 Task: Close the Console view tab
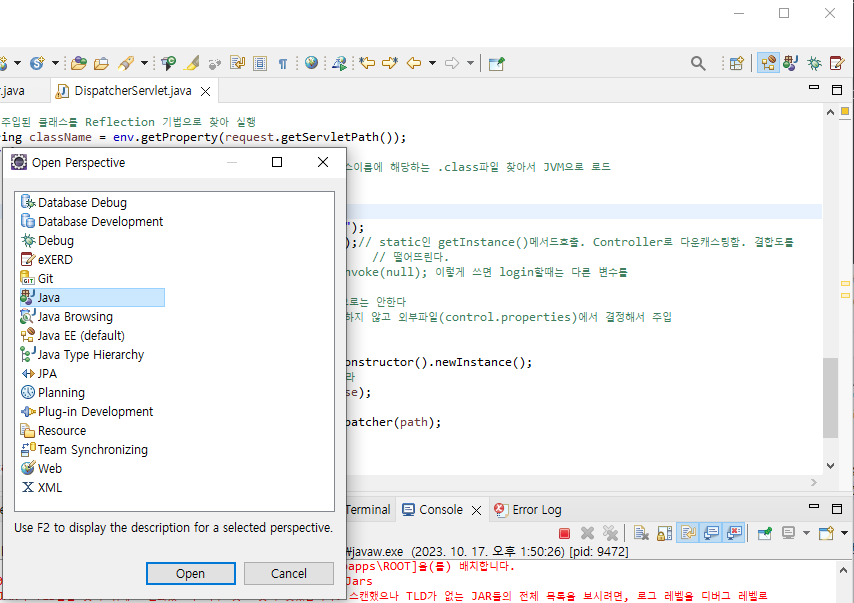pos(477,510)
